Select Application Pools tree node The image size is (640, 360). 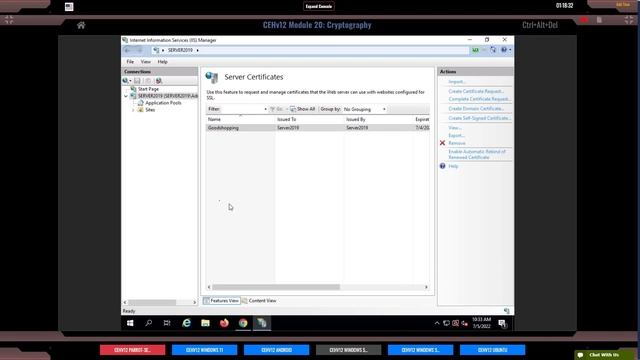click(163, 103)
